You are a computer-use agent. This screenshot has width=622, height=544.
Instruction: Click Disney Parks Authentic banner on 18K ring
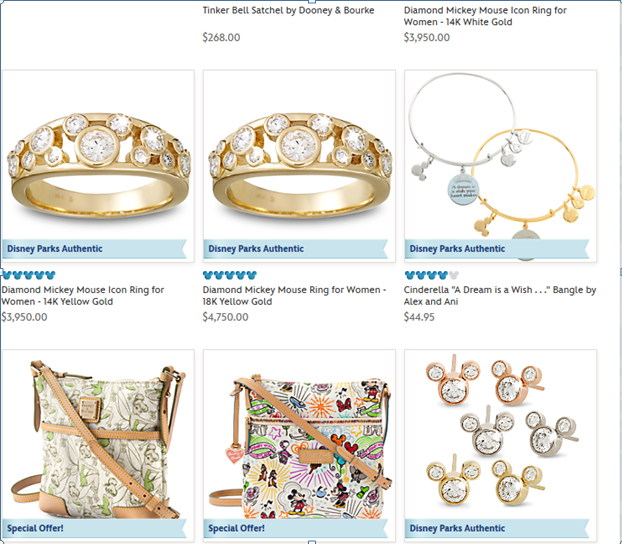pos(296,249)
